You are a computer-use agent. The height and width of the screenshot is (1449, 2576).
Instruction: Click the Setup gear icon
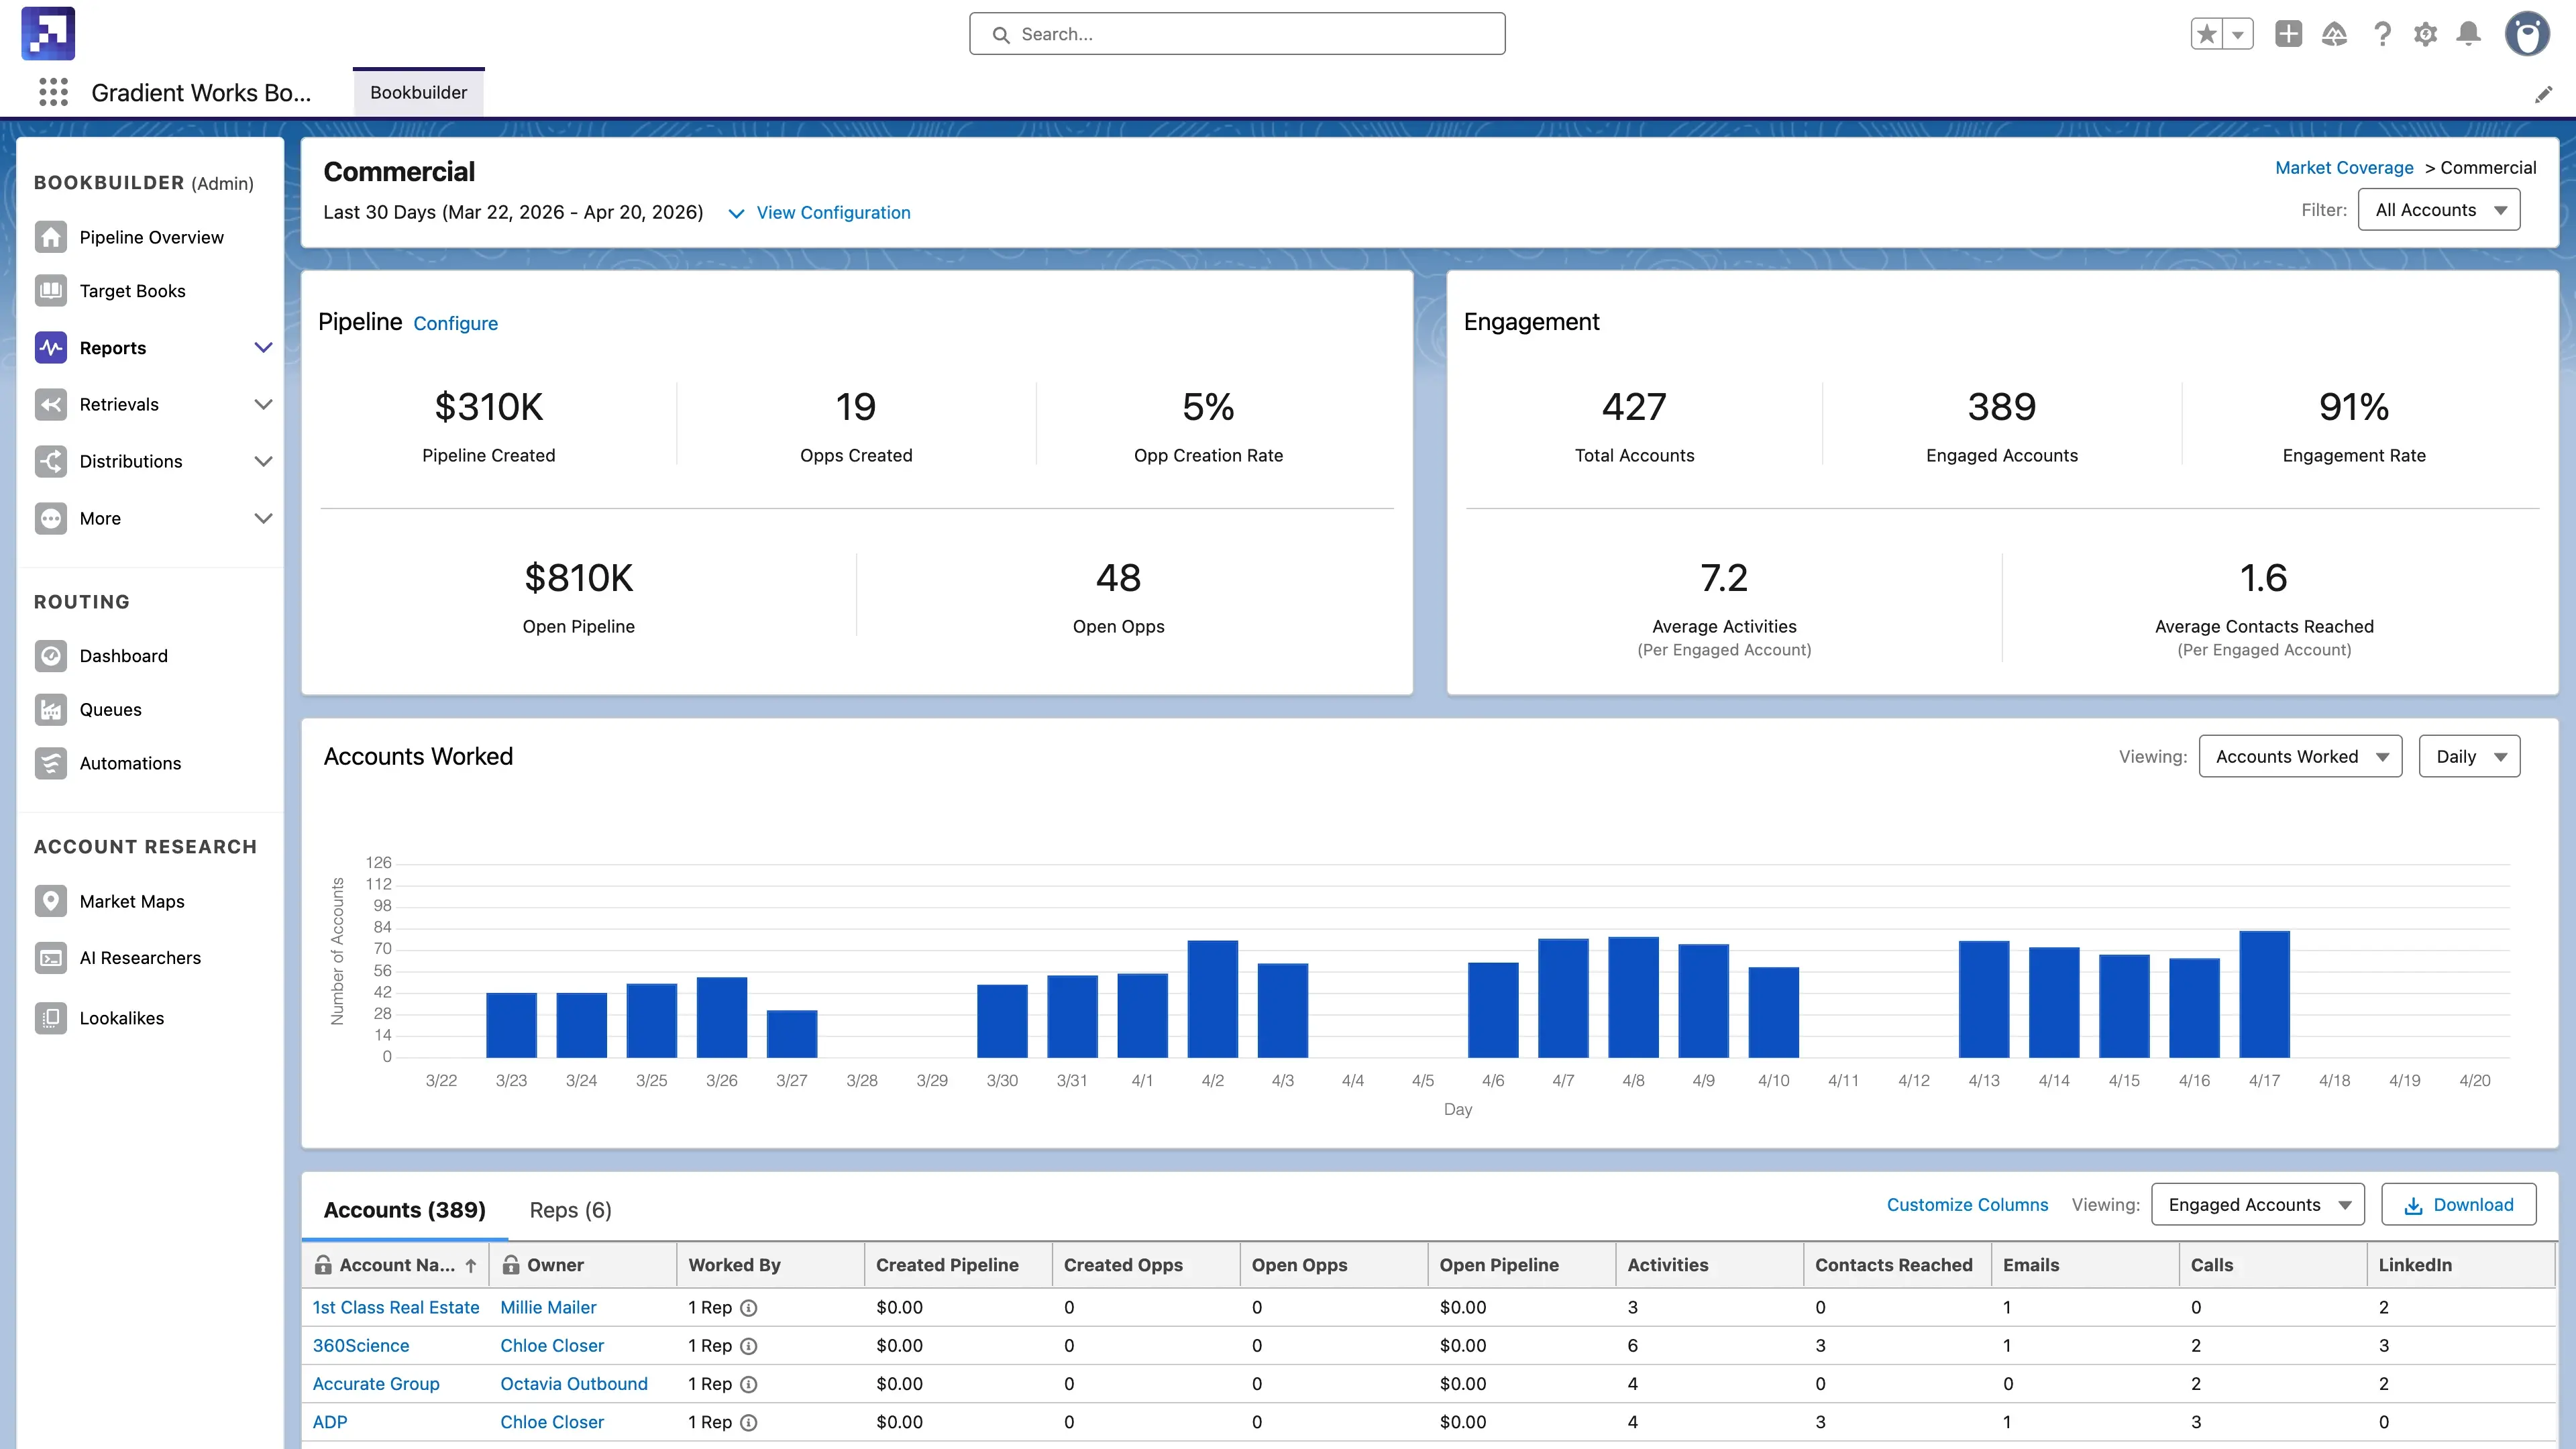pyautogui.click(x=2425, y=34)
